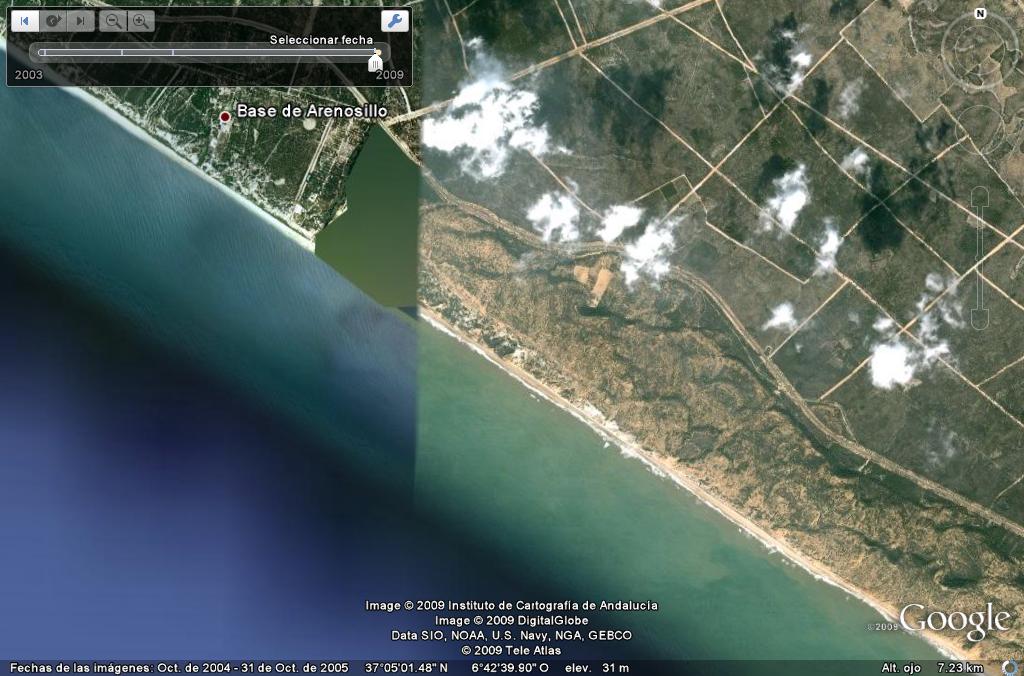
Task: Open historical imagery options wrench
Action: click(395, 20)
